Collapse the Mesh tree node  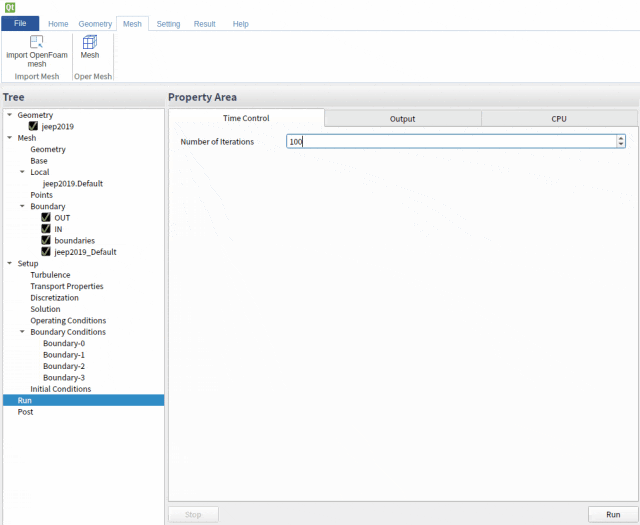tap(9, 138)
